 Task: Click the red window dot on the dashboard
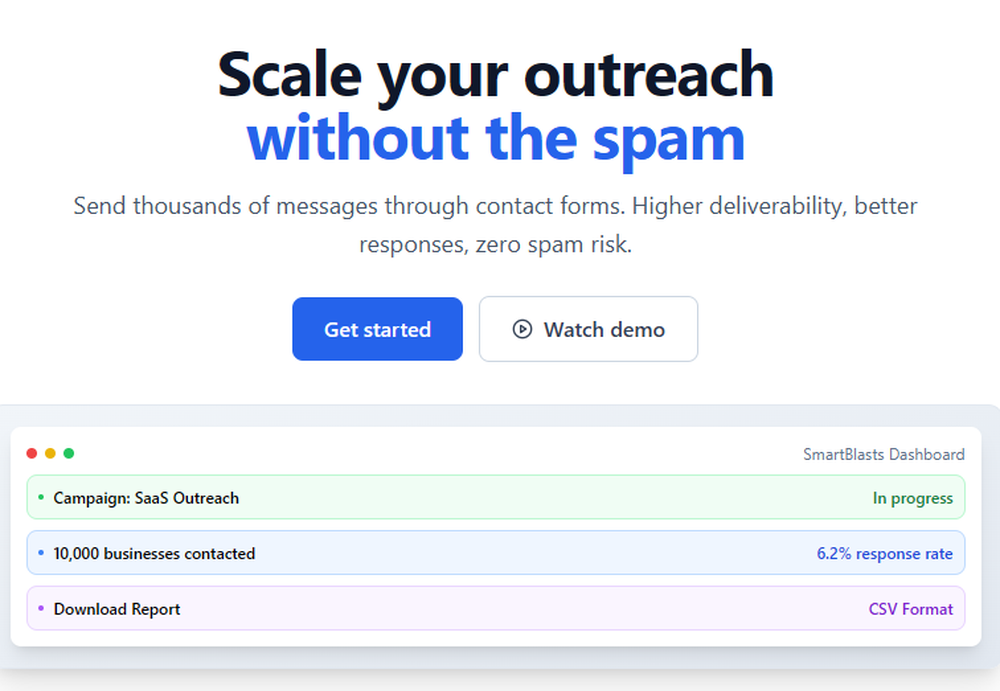click(x=31, y=453)
